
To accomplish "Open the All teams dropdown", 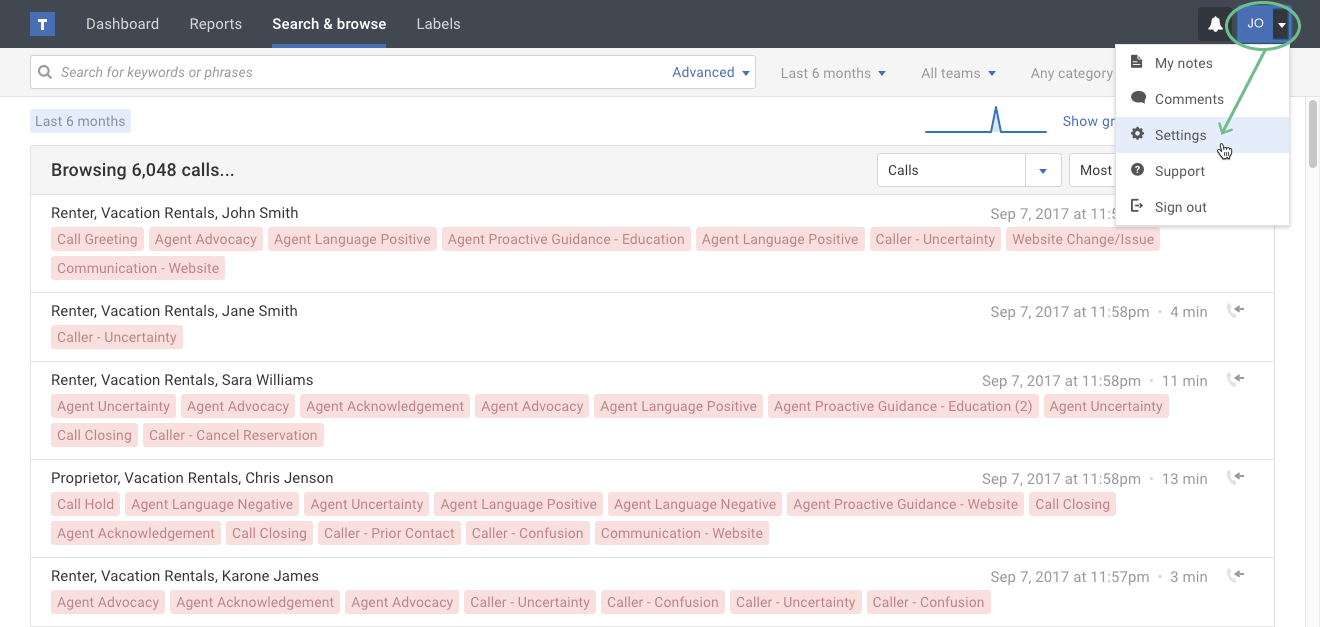I will point(957,72).
